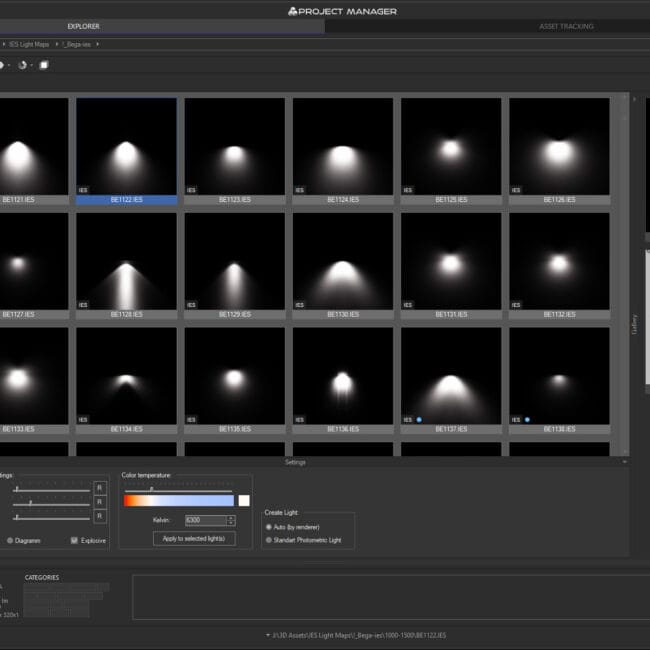Open the cream color swatch beside gradient
The image size is (650, 650).
point(244,500)
